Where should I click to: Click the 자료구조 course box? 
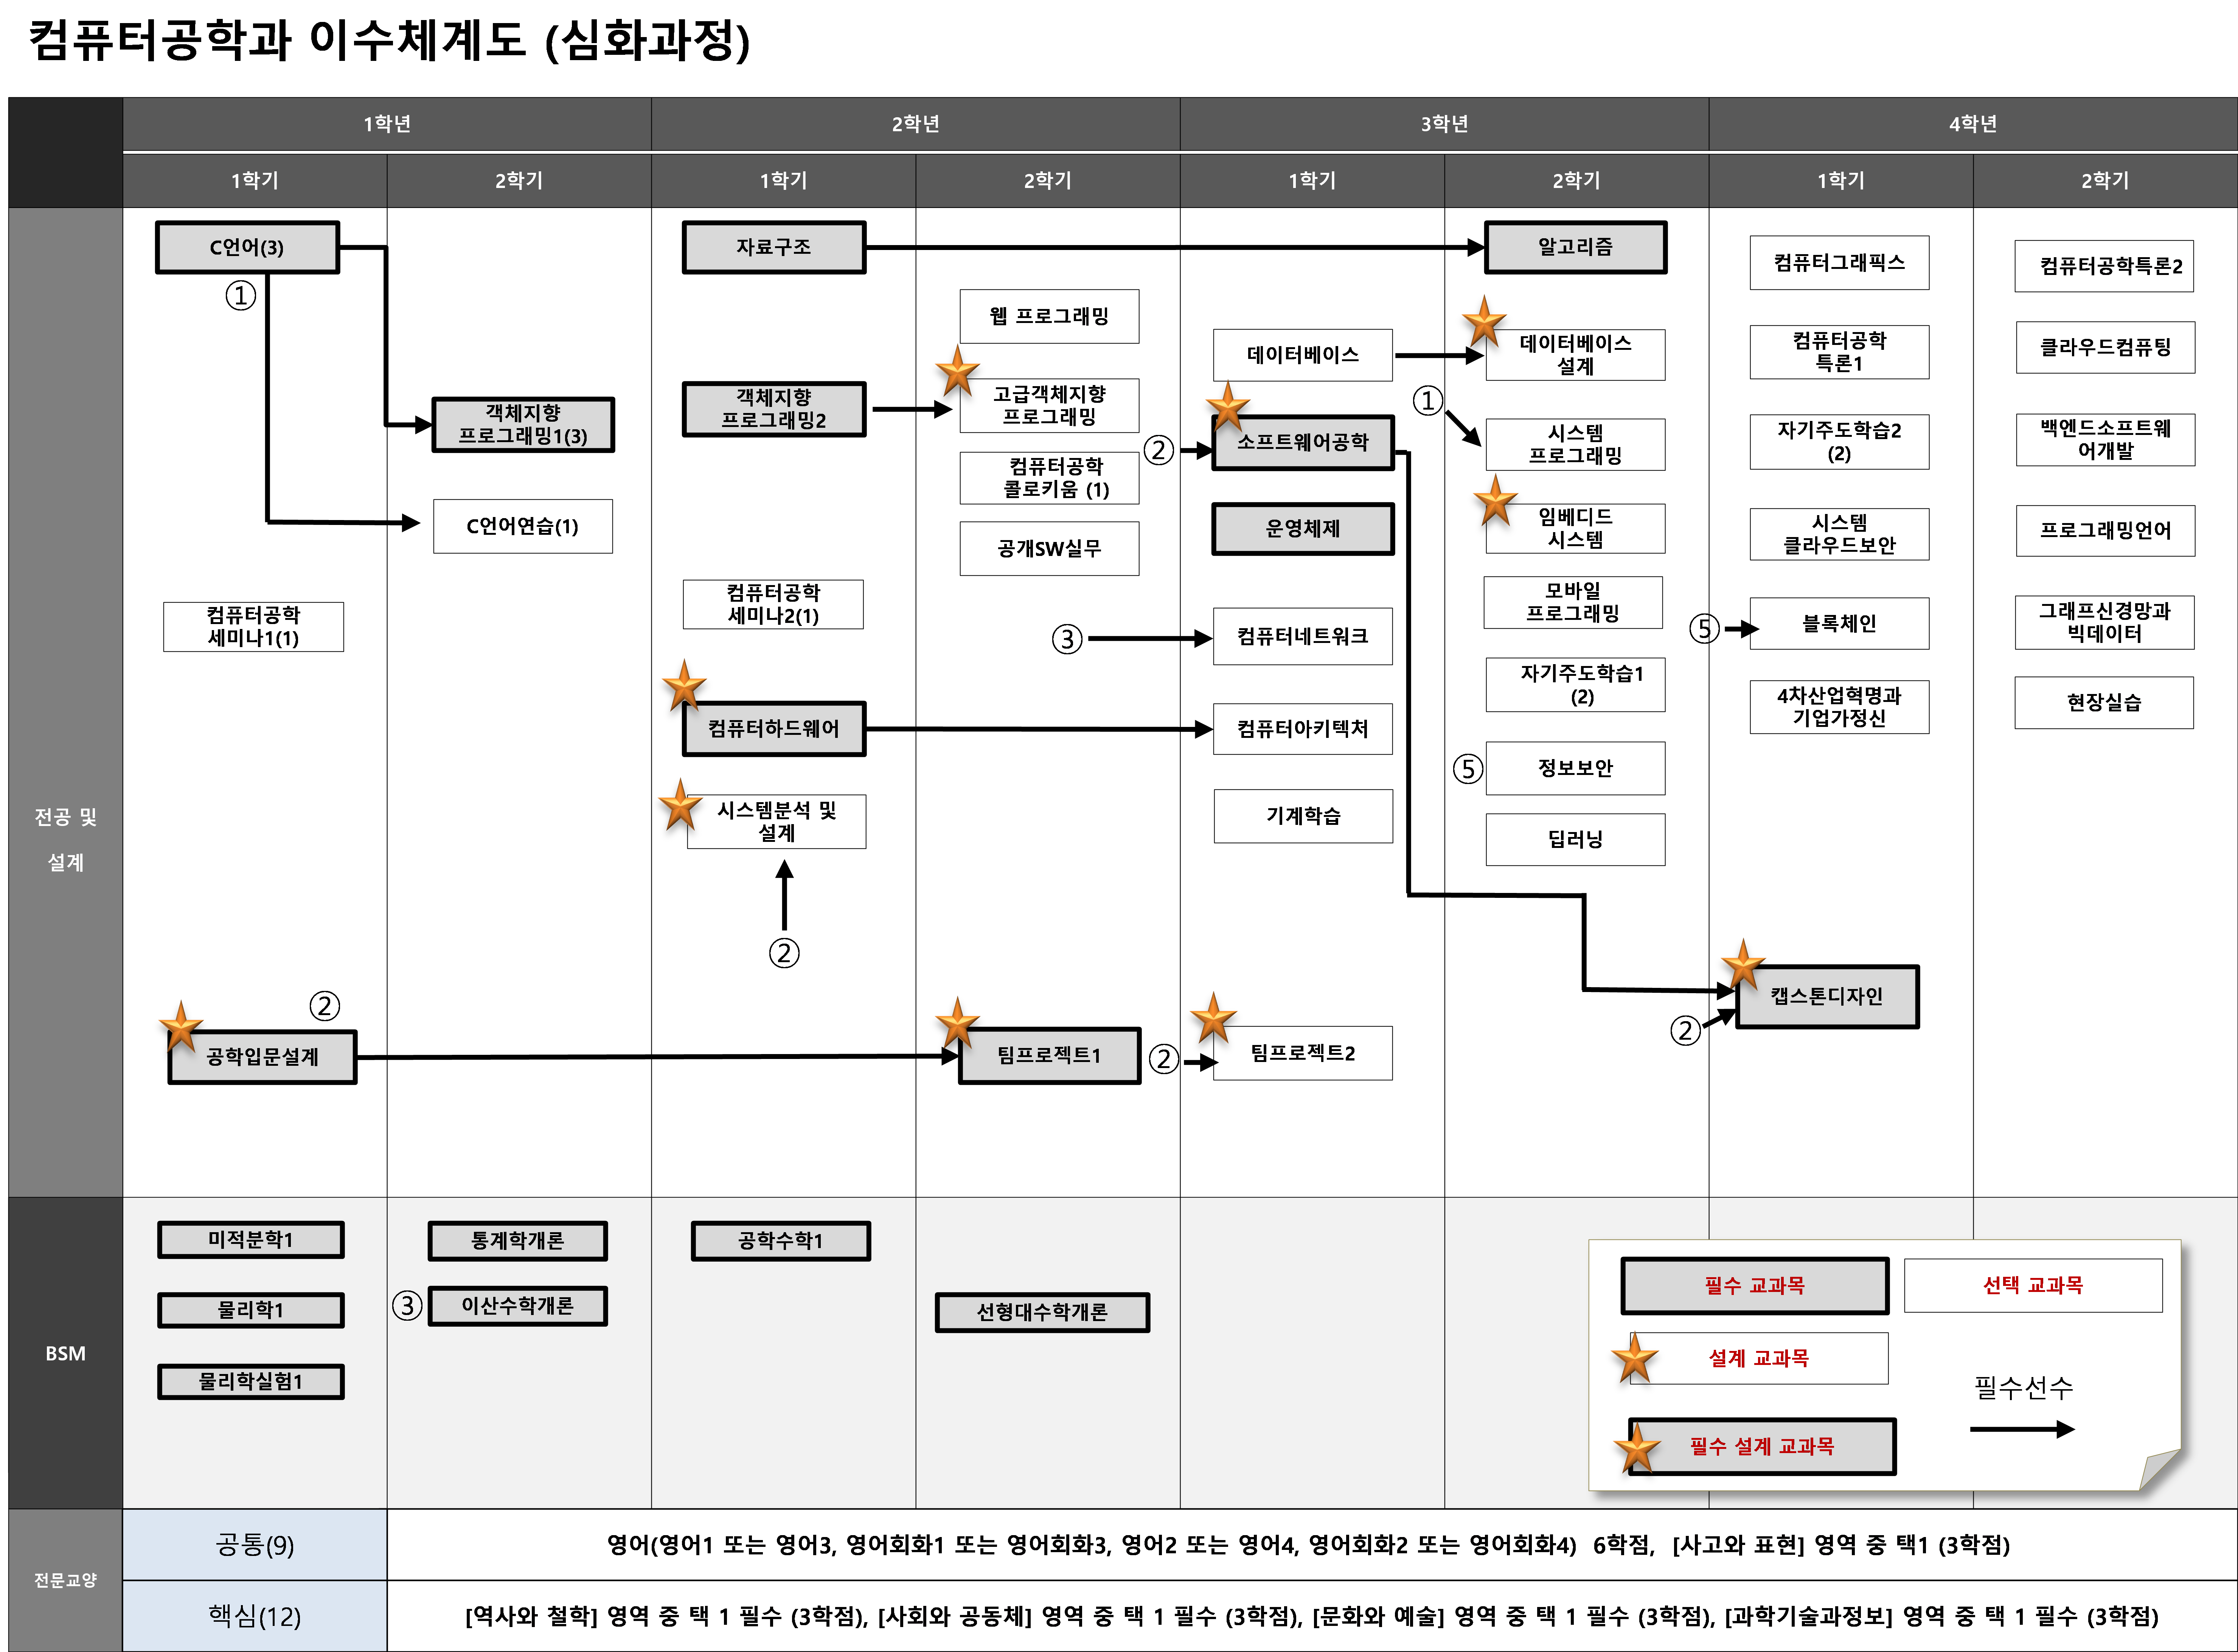tap(773, 247)
